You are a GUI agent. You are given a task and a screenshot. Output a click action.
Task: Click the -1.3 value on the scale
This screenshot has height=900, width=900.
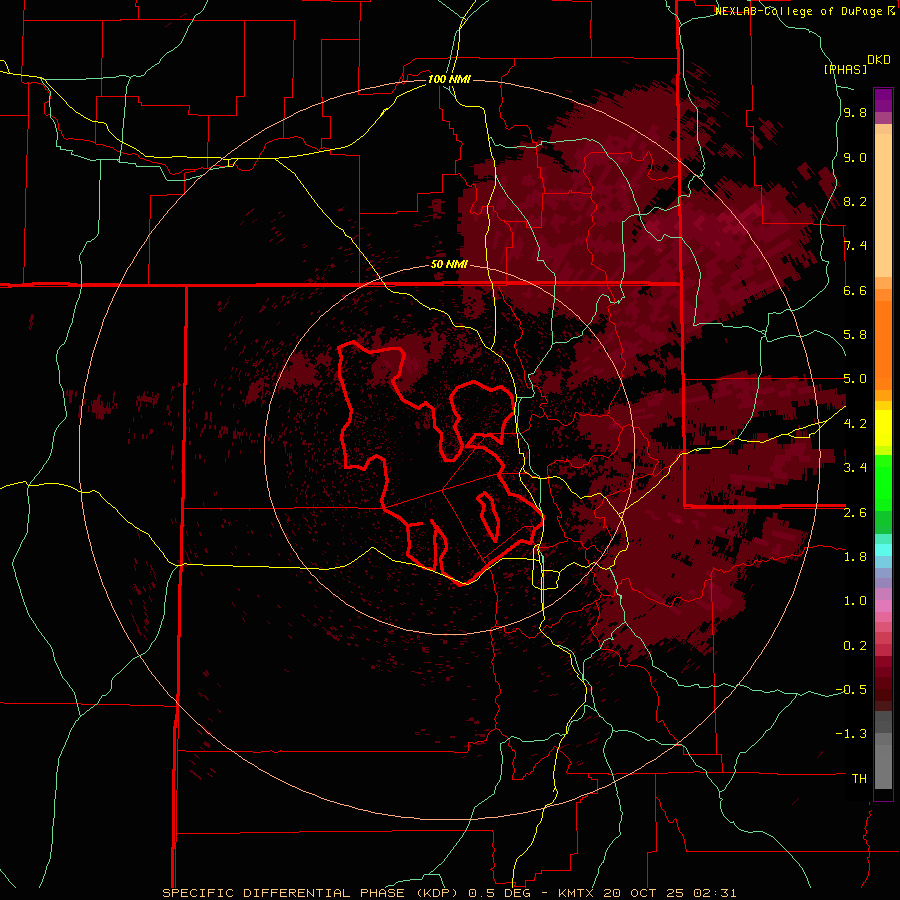click(x=851, y=734)
